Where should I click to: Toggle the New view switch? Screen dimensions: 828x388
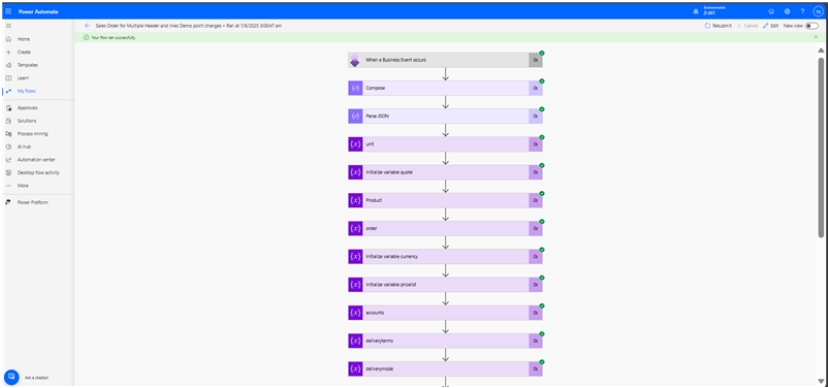coord(812,25)
